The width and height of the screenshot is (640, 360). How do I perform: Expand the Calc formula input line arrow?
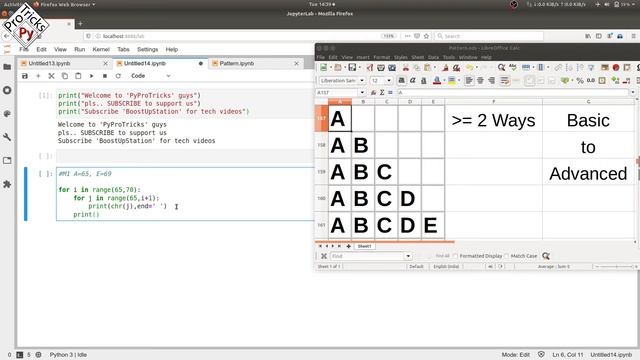(x=633, y=92)
